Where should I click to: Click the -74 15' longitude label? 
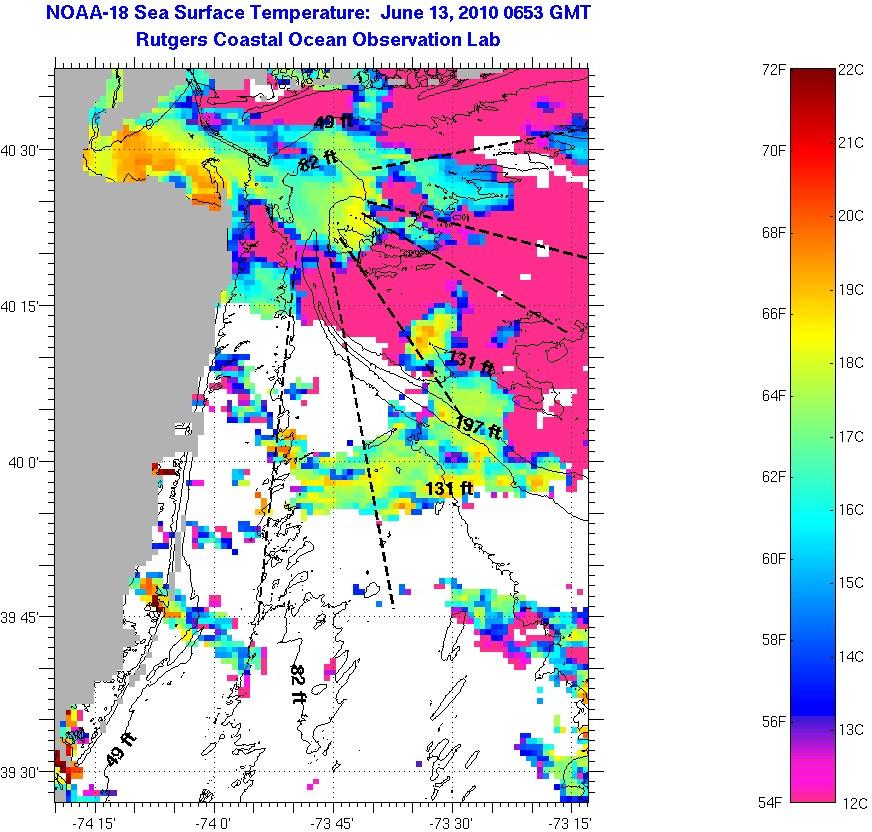[x=95, y=822]
